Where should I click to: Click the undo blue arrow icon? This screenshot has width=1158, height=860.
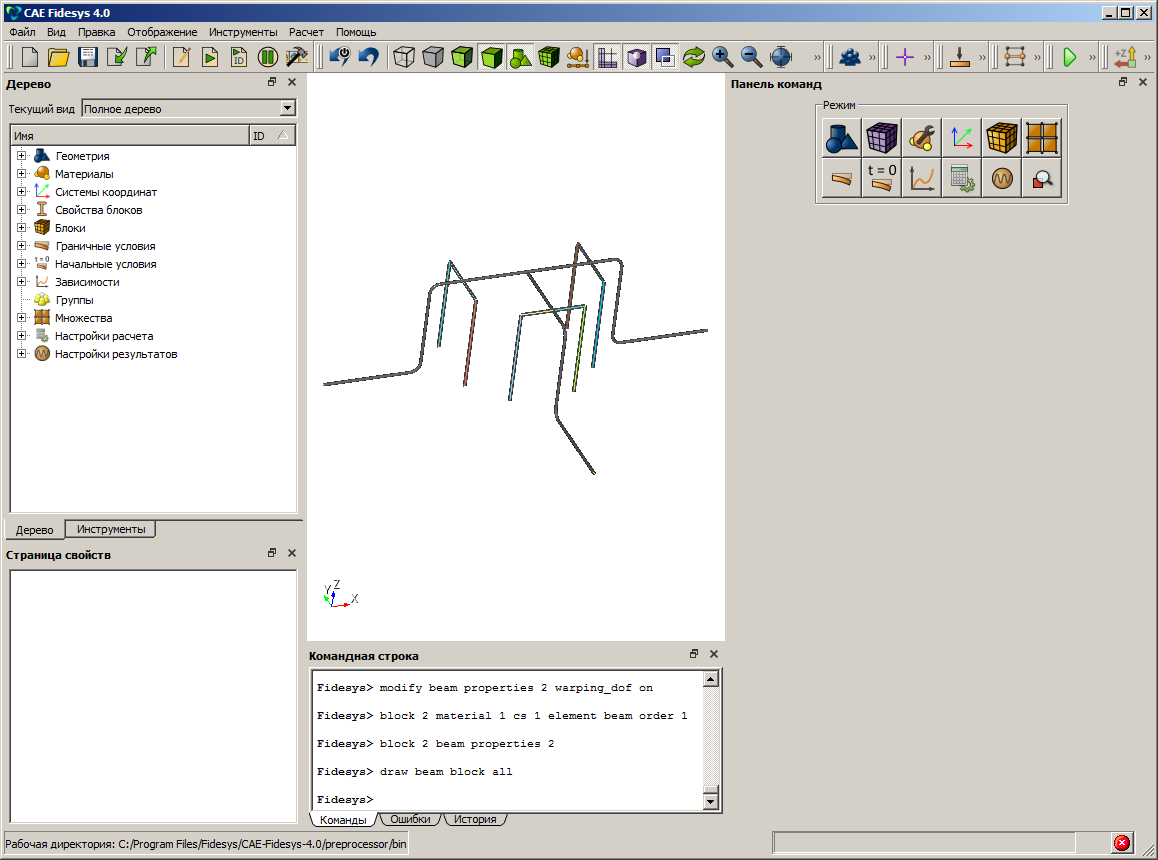[368, 57]
